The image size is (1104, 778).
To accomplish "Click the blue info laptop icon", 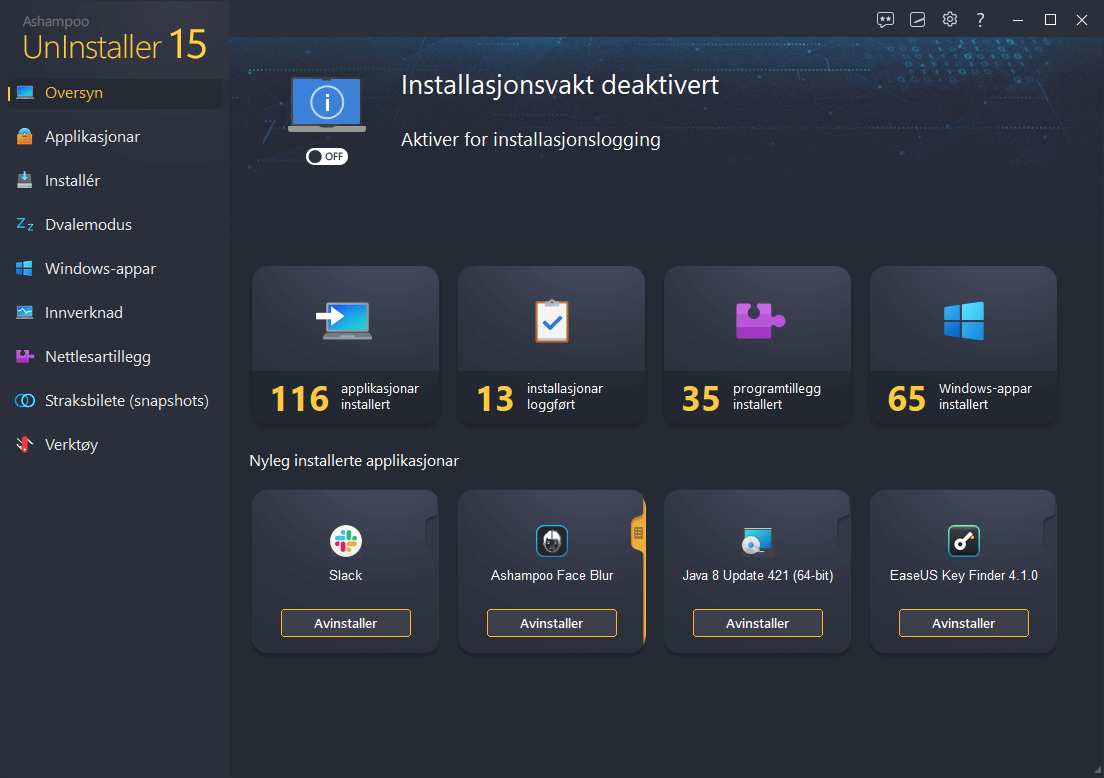I will point(327,104).
